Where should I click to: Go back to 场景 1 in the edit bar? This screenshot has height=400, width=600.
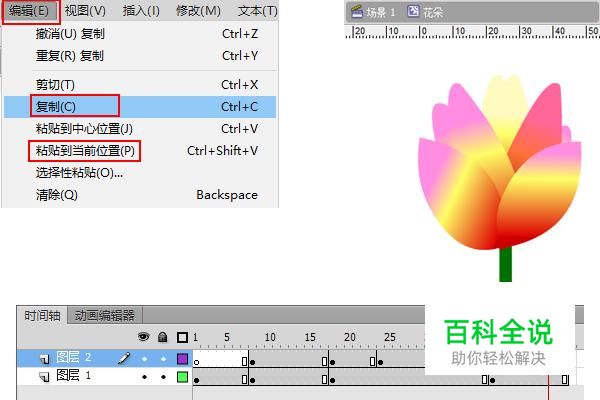coord(380,13)
